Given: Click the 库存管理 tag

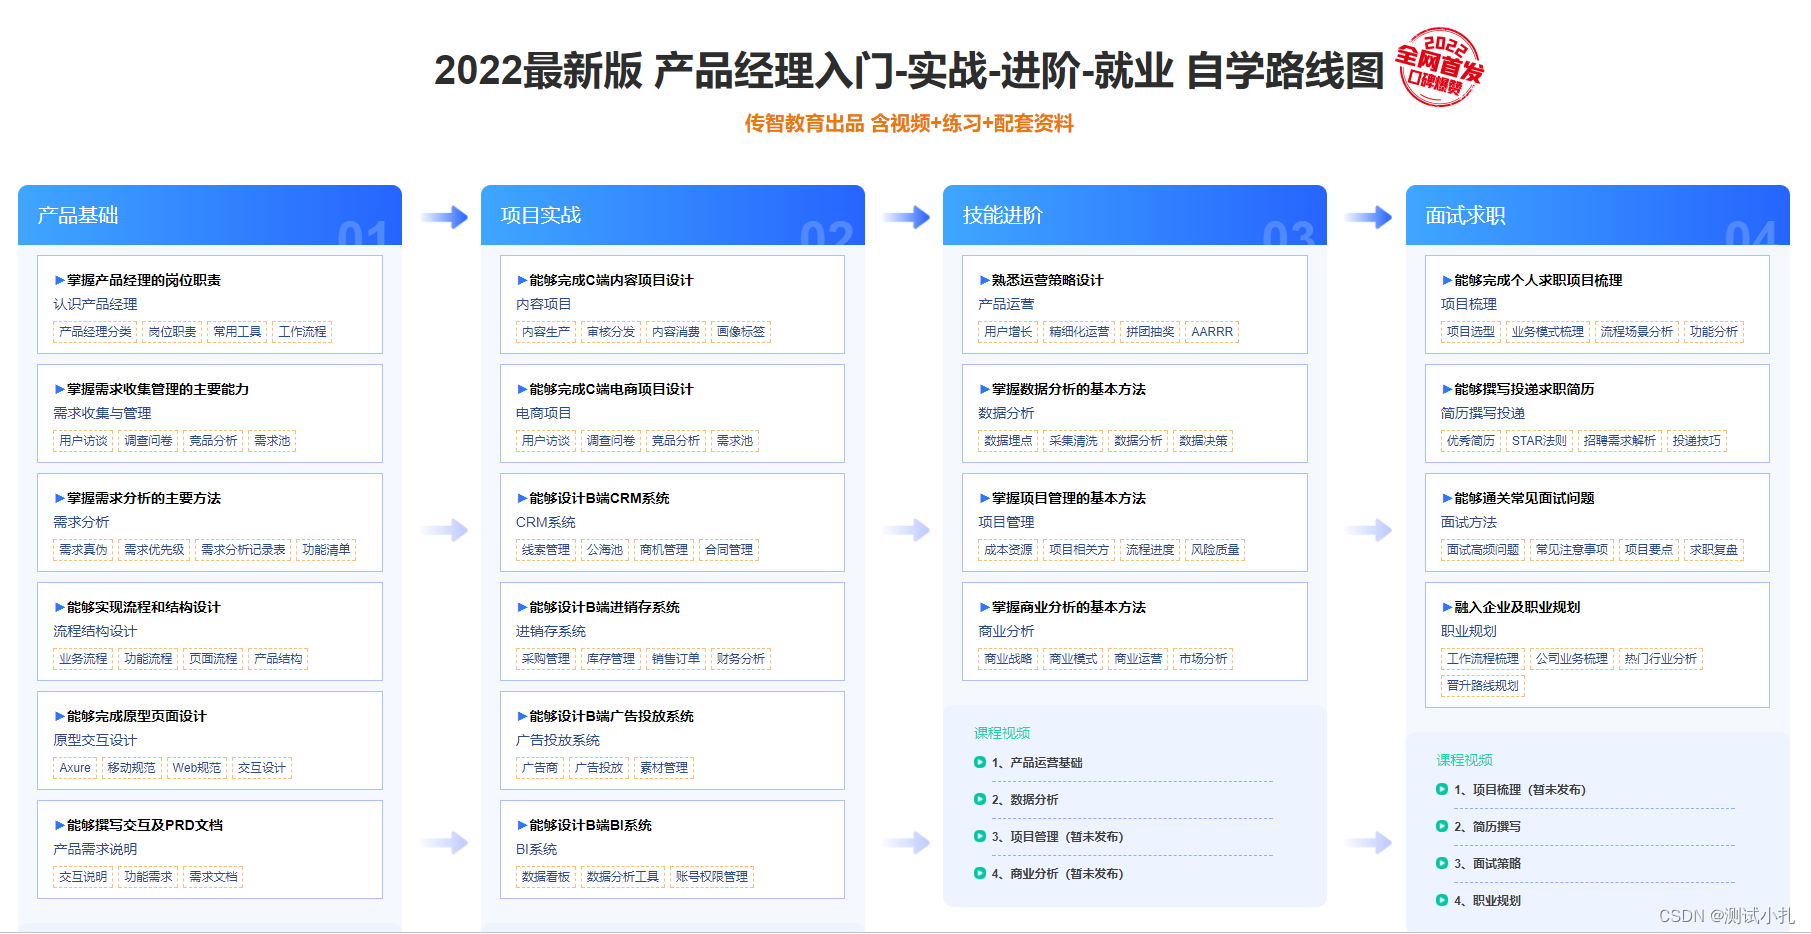Looking at the screenshot, I should tap(611, 659).
